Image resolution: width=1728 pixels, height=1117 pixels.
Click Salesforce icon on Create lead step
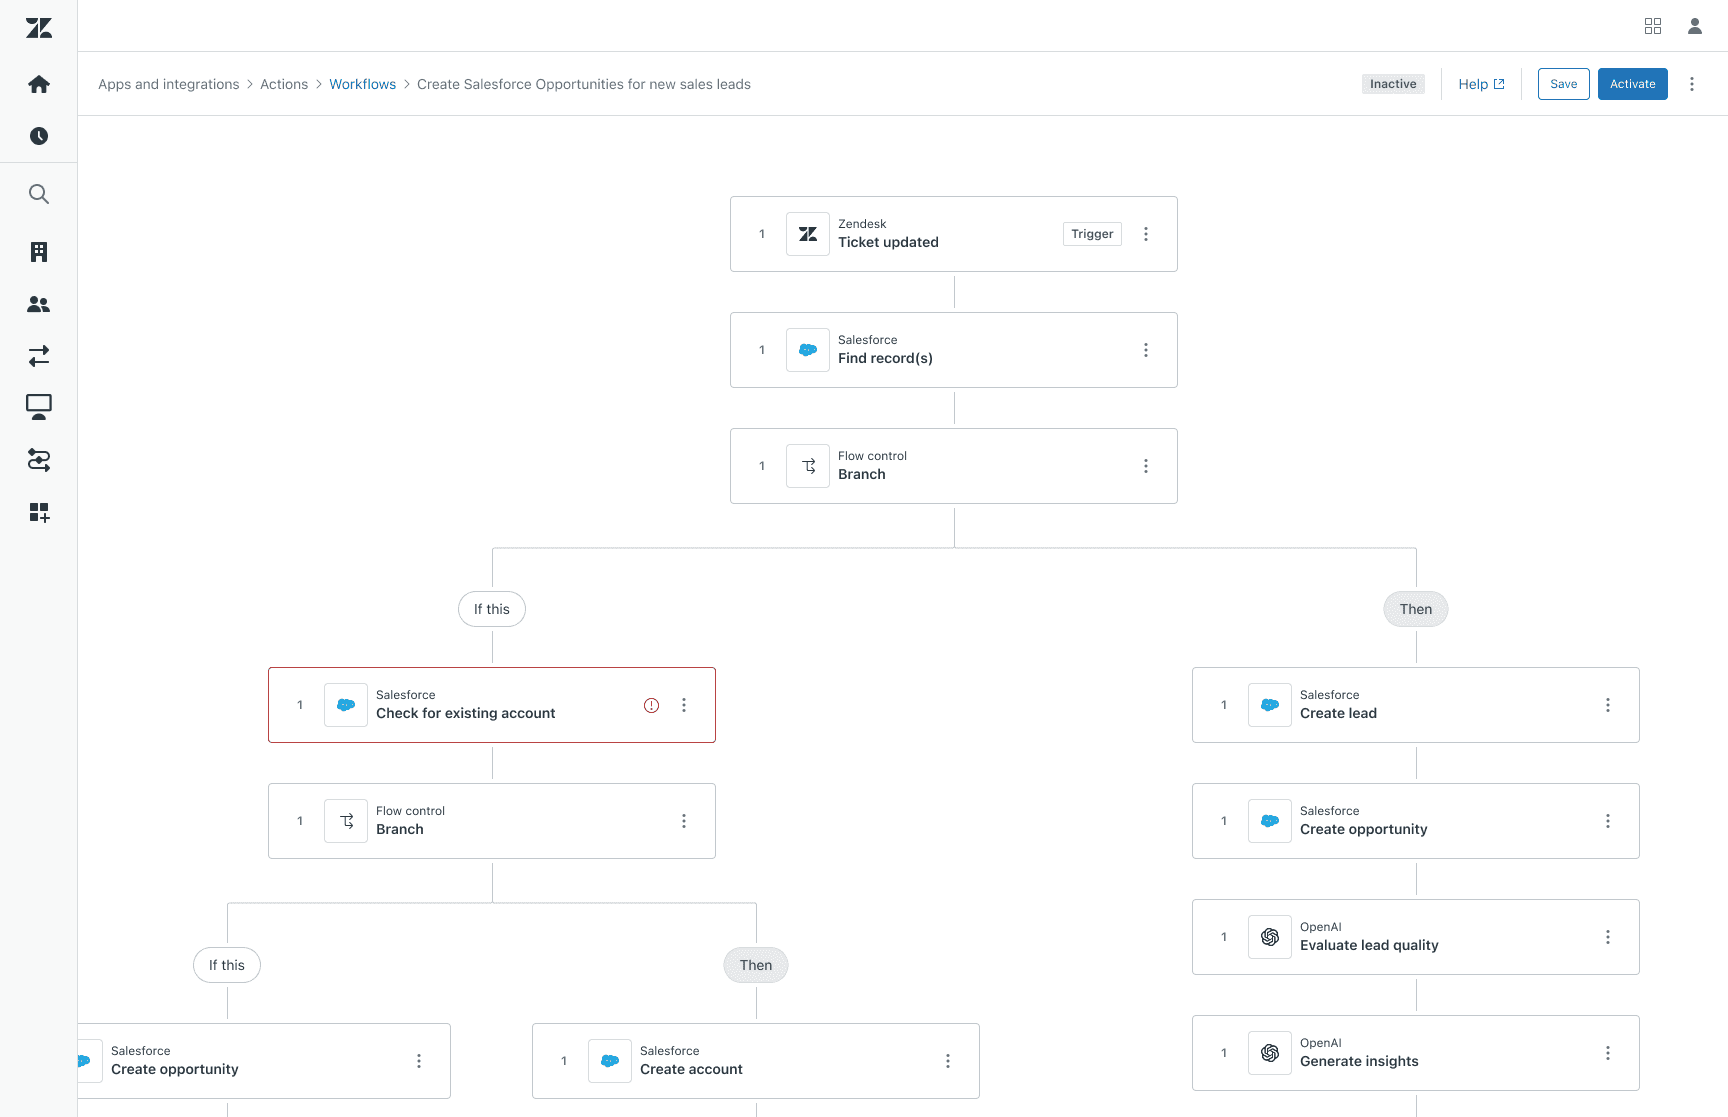1270,705
